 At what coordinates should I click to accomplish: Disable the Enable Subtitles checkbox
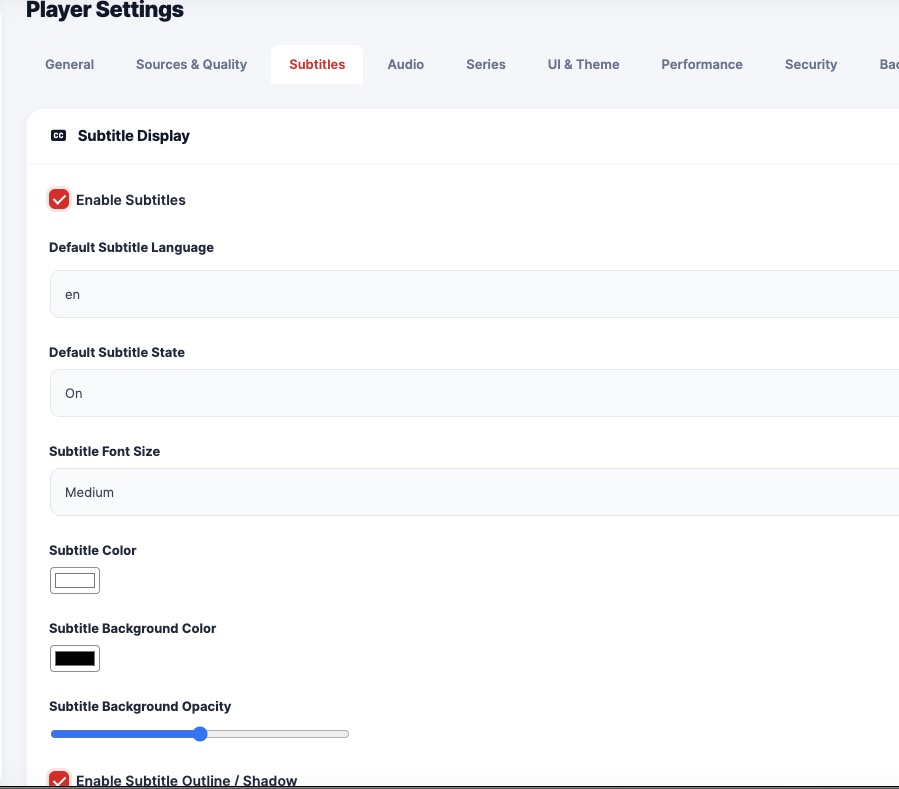(59, 200)
